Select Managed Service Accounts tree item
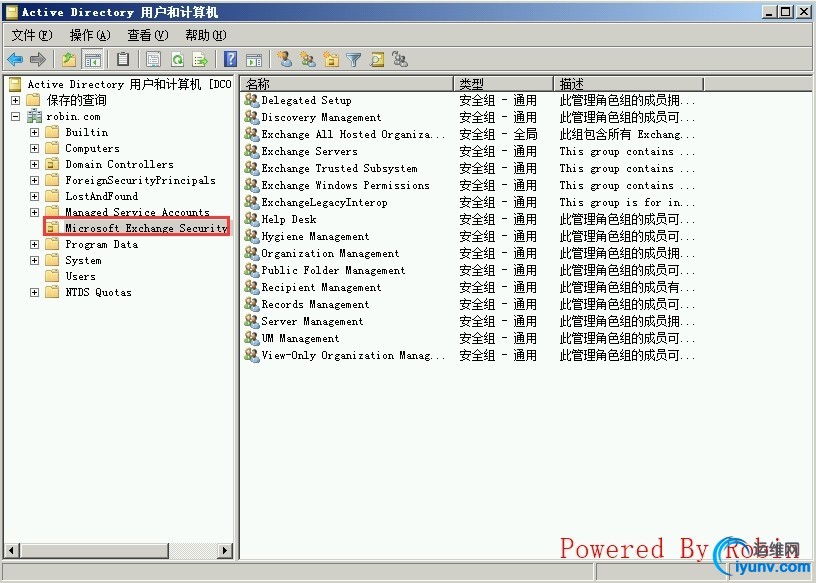 (137, 212)
